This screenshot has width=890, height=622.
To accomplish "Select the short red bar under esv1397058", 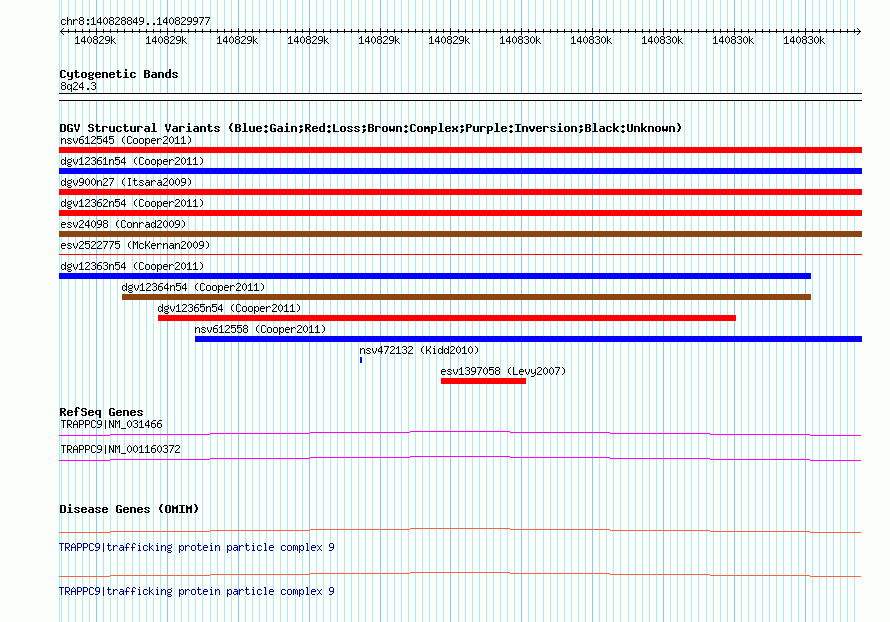I will (484, 381).
